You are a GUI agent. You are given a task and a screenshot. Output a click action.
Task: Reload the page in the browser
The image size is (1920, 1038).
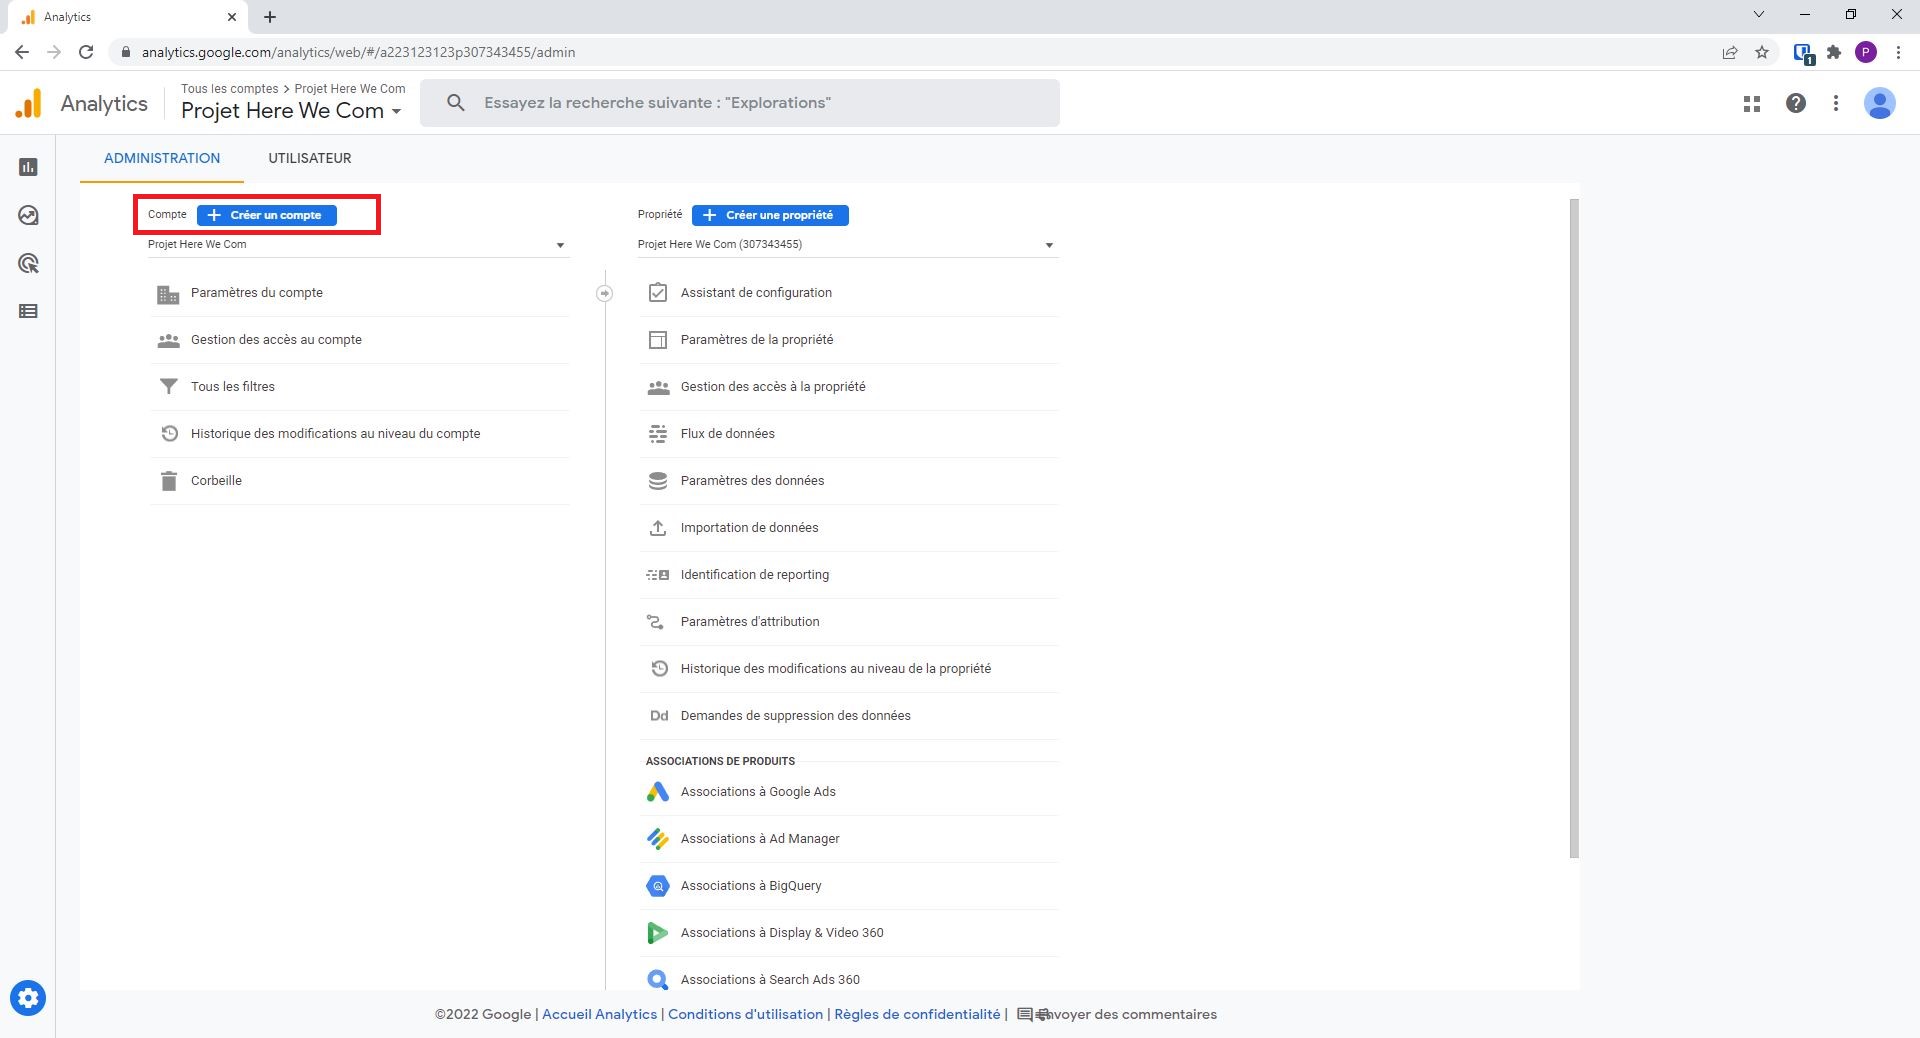point(86,52)
